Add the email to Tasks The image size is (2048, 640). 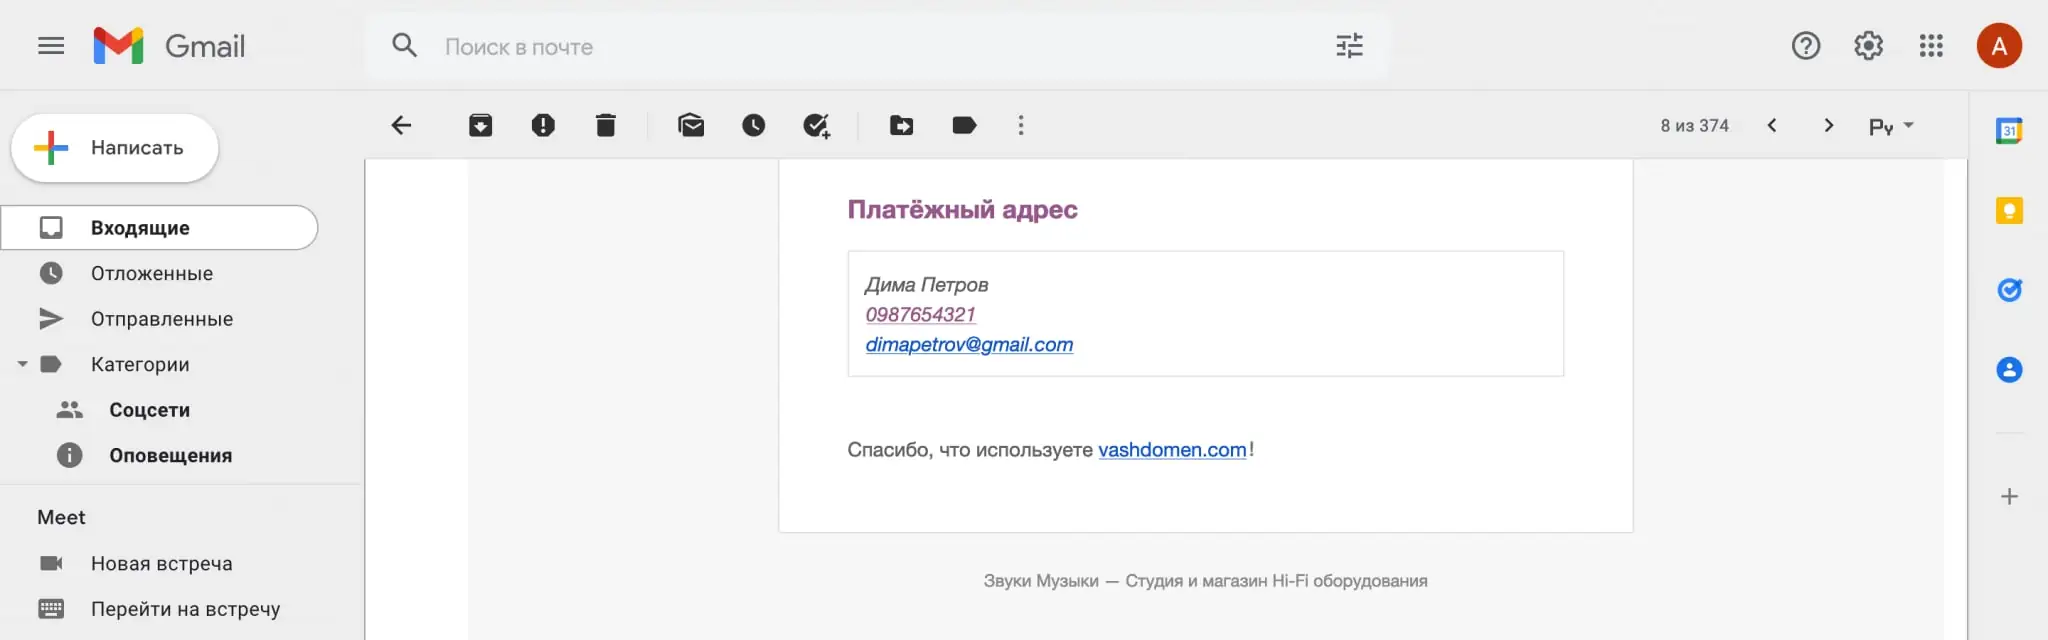(x=817, y=125)
